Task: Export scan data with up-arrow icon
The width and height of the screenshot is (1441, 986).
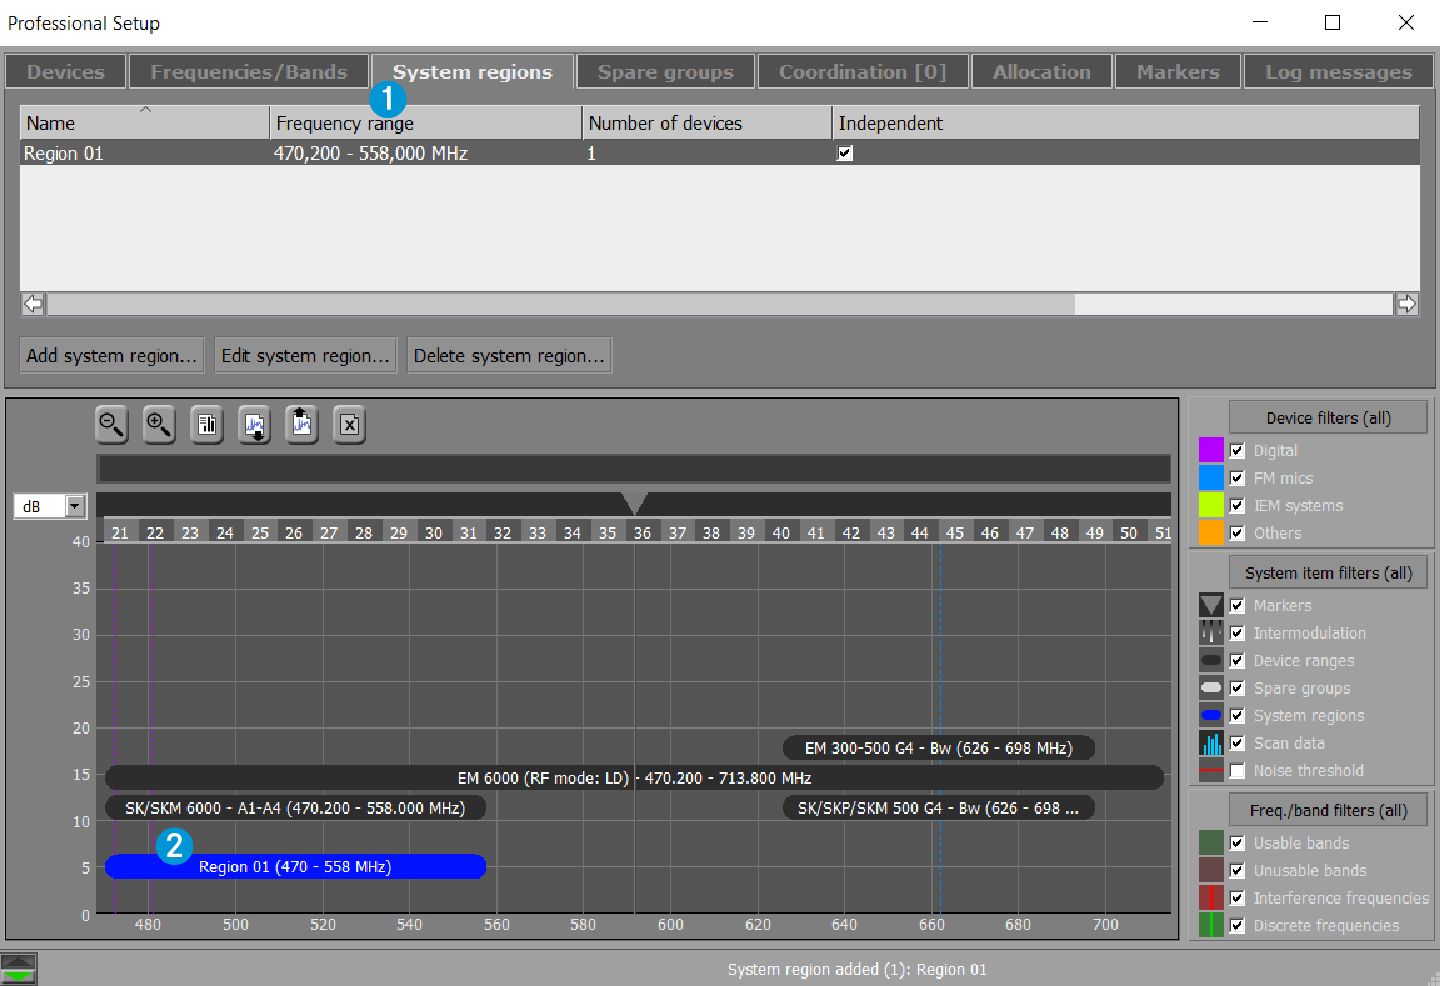Action: (x=302, y=425)
